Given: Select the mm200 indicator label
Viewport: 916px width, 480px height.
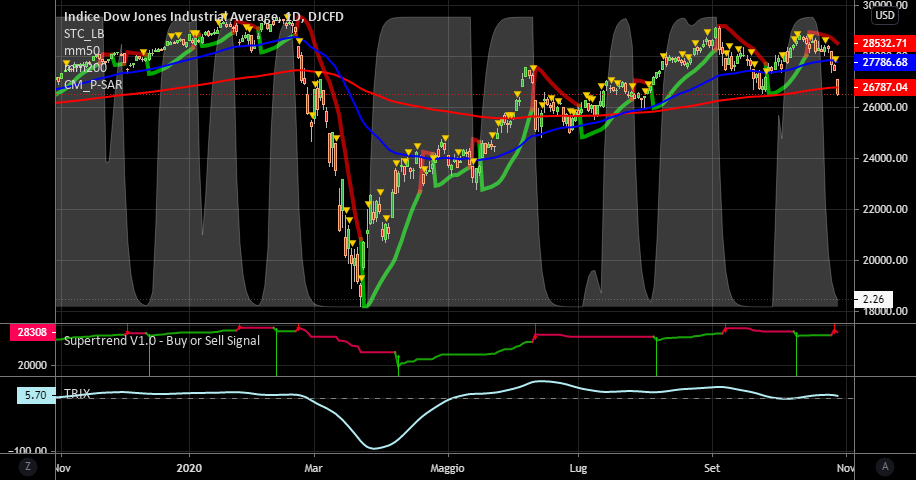Looking at the screenshot, I should pos(85,68).
